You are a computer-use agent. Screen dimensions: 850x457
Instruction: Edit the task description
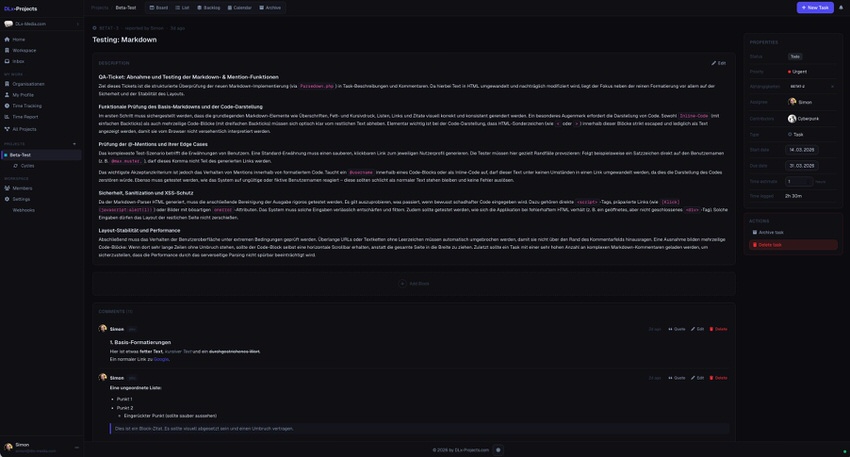(719, 63)
